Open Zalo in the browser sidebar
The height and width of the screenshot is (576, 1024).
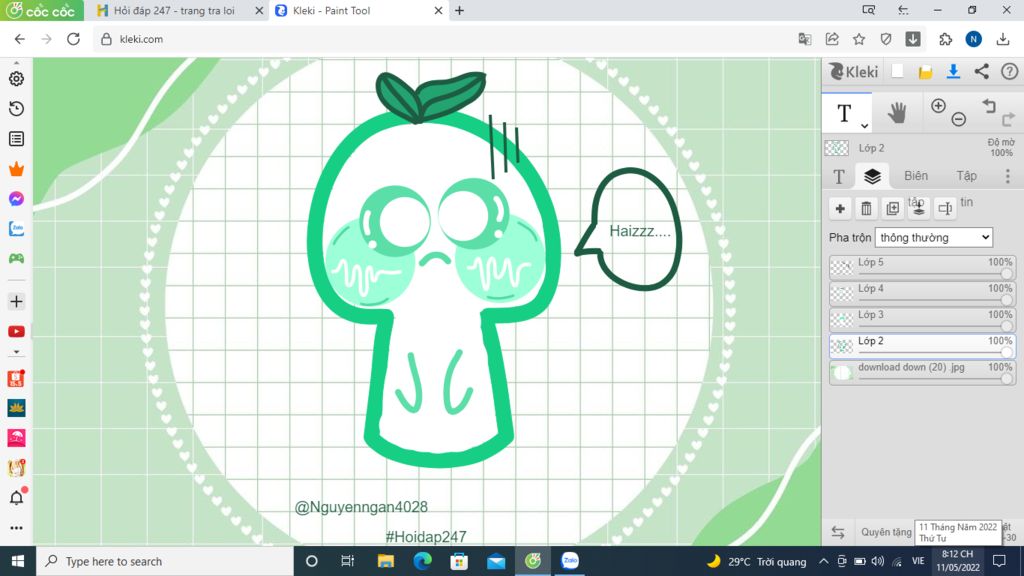coord(16,229)
